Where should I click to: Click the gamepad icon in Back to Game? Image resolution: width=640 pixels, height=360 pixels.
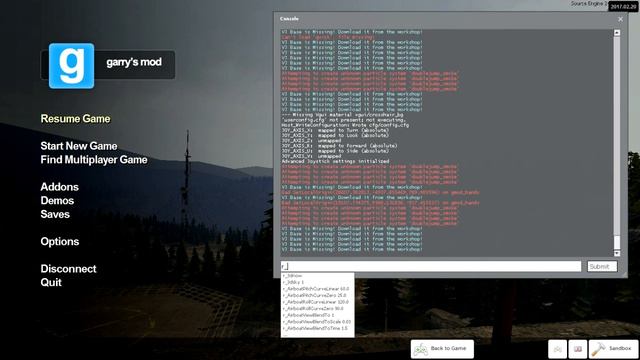click(420, 349)
